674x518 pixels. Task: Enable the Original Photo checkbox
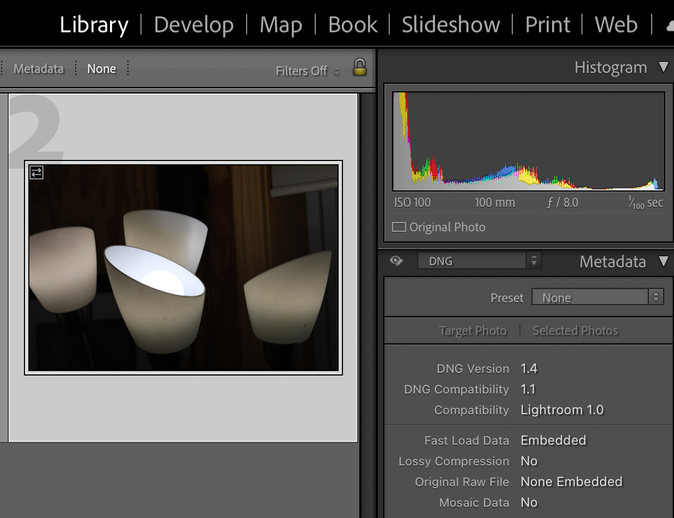click(x=399, y=227)
